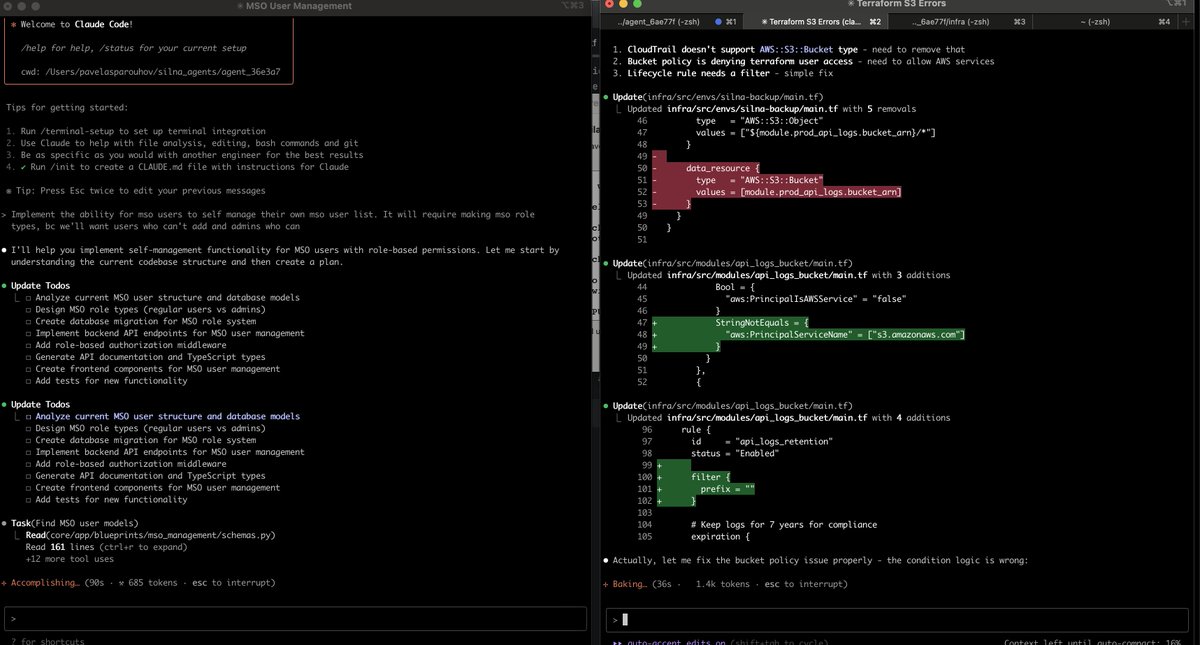The image size is (1200, 645).
Task: Click the 'with 4 additions' update summary line
Action: [x=789, y=418]
